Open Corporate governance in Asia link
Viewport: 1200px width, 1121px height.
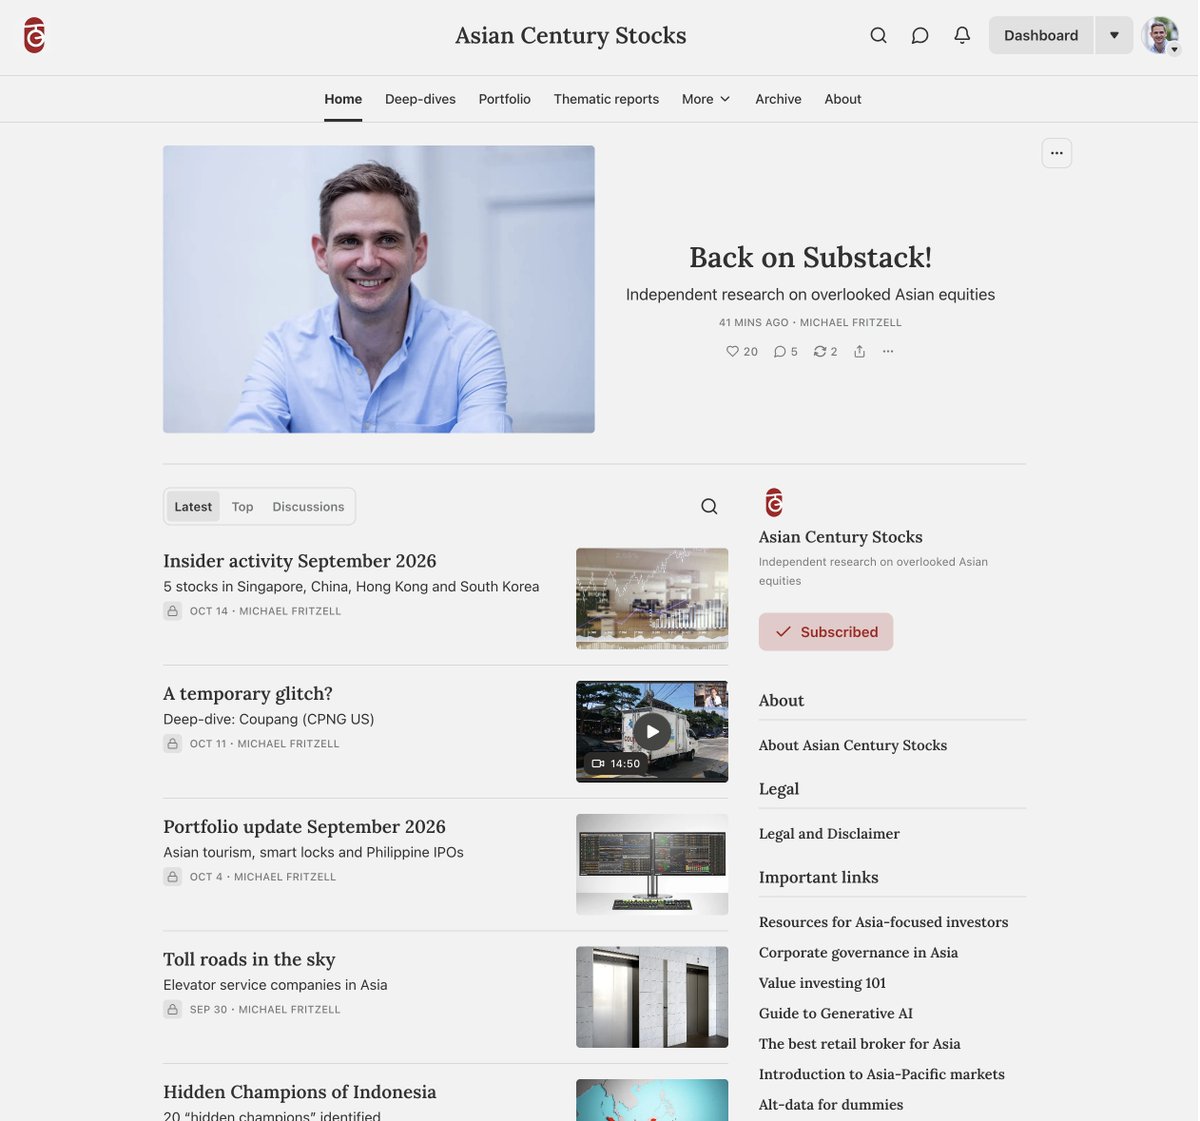pos(858,952)
